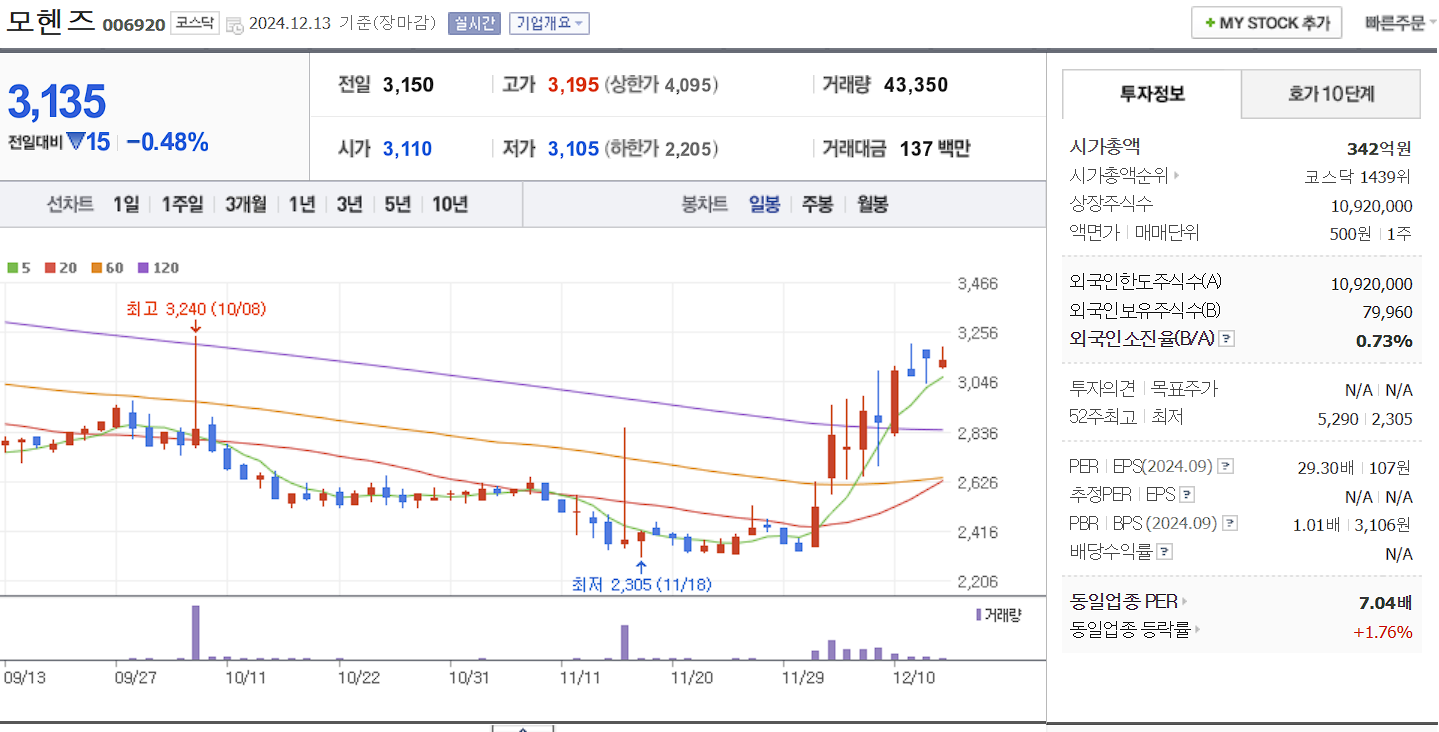
Task: Click the purple 거래량 legend icon
Action: pos(977,615)
